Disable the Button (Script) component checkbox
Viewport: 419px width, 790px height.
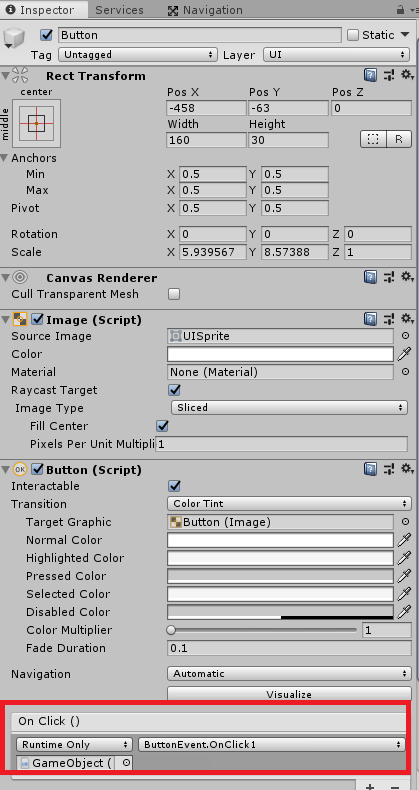tap(37, 470)
